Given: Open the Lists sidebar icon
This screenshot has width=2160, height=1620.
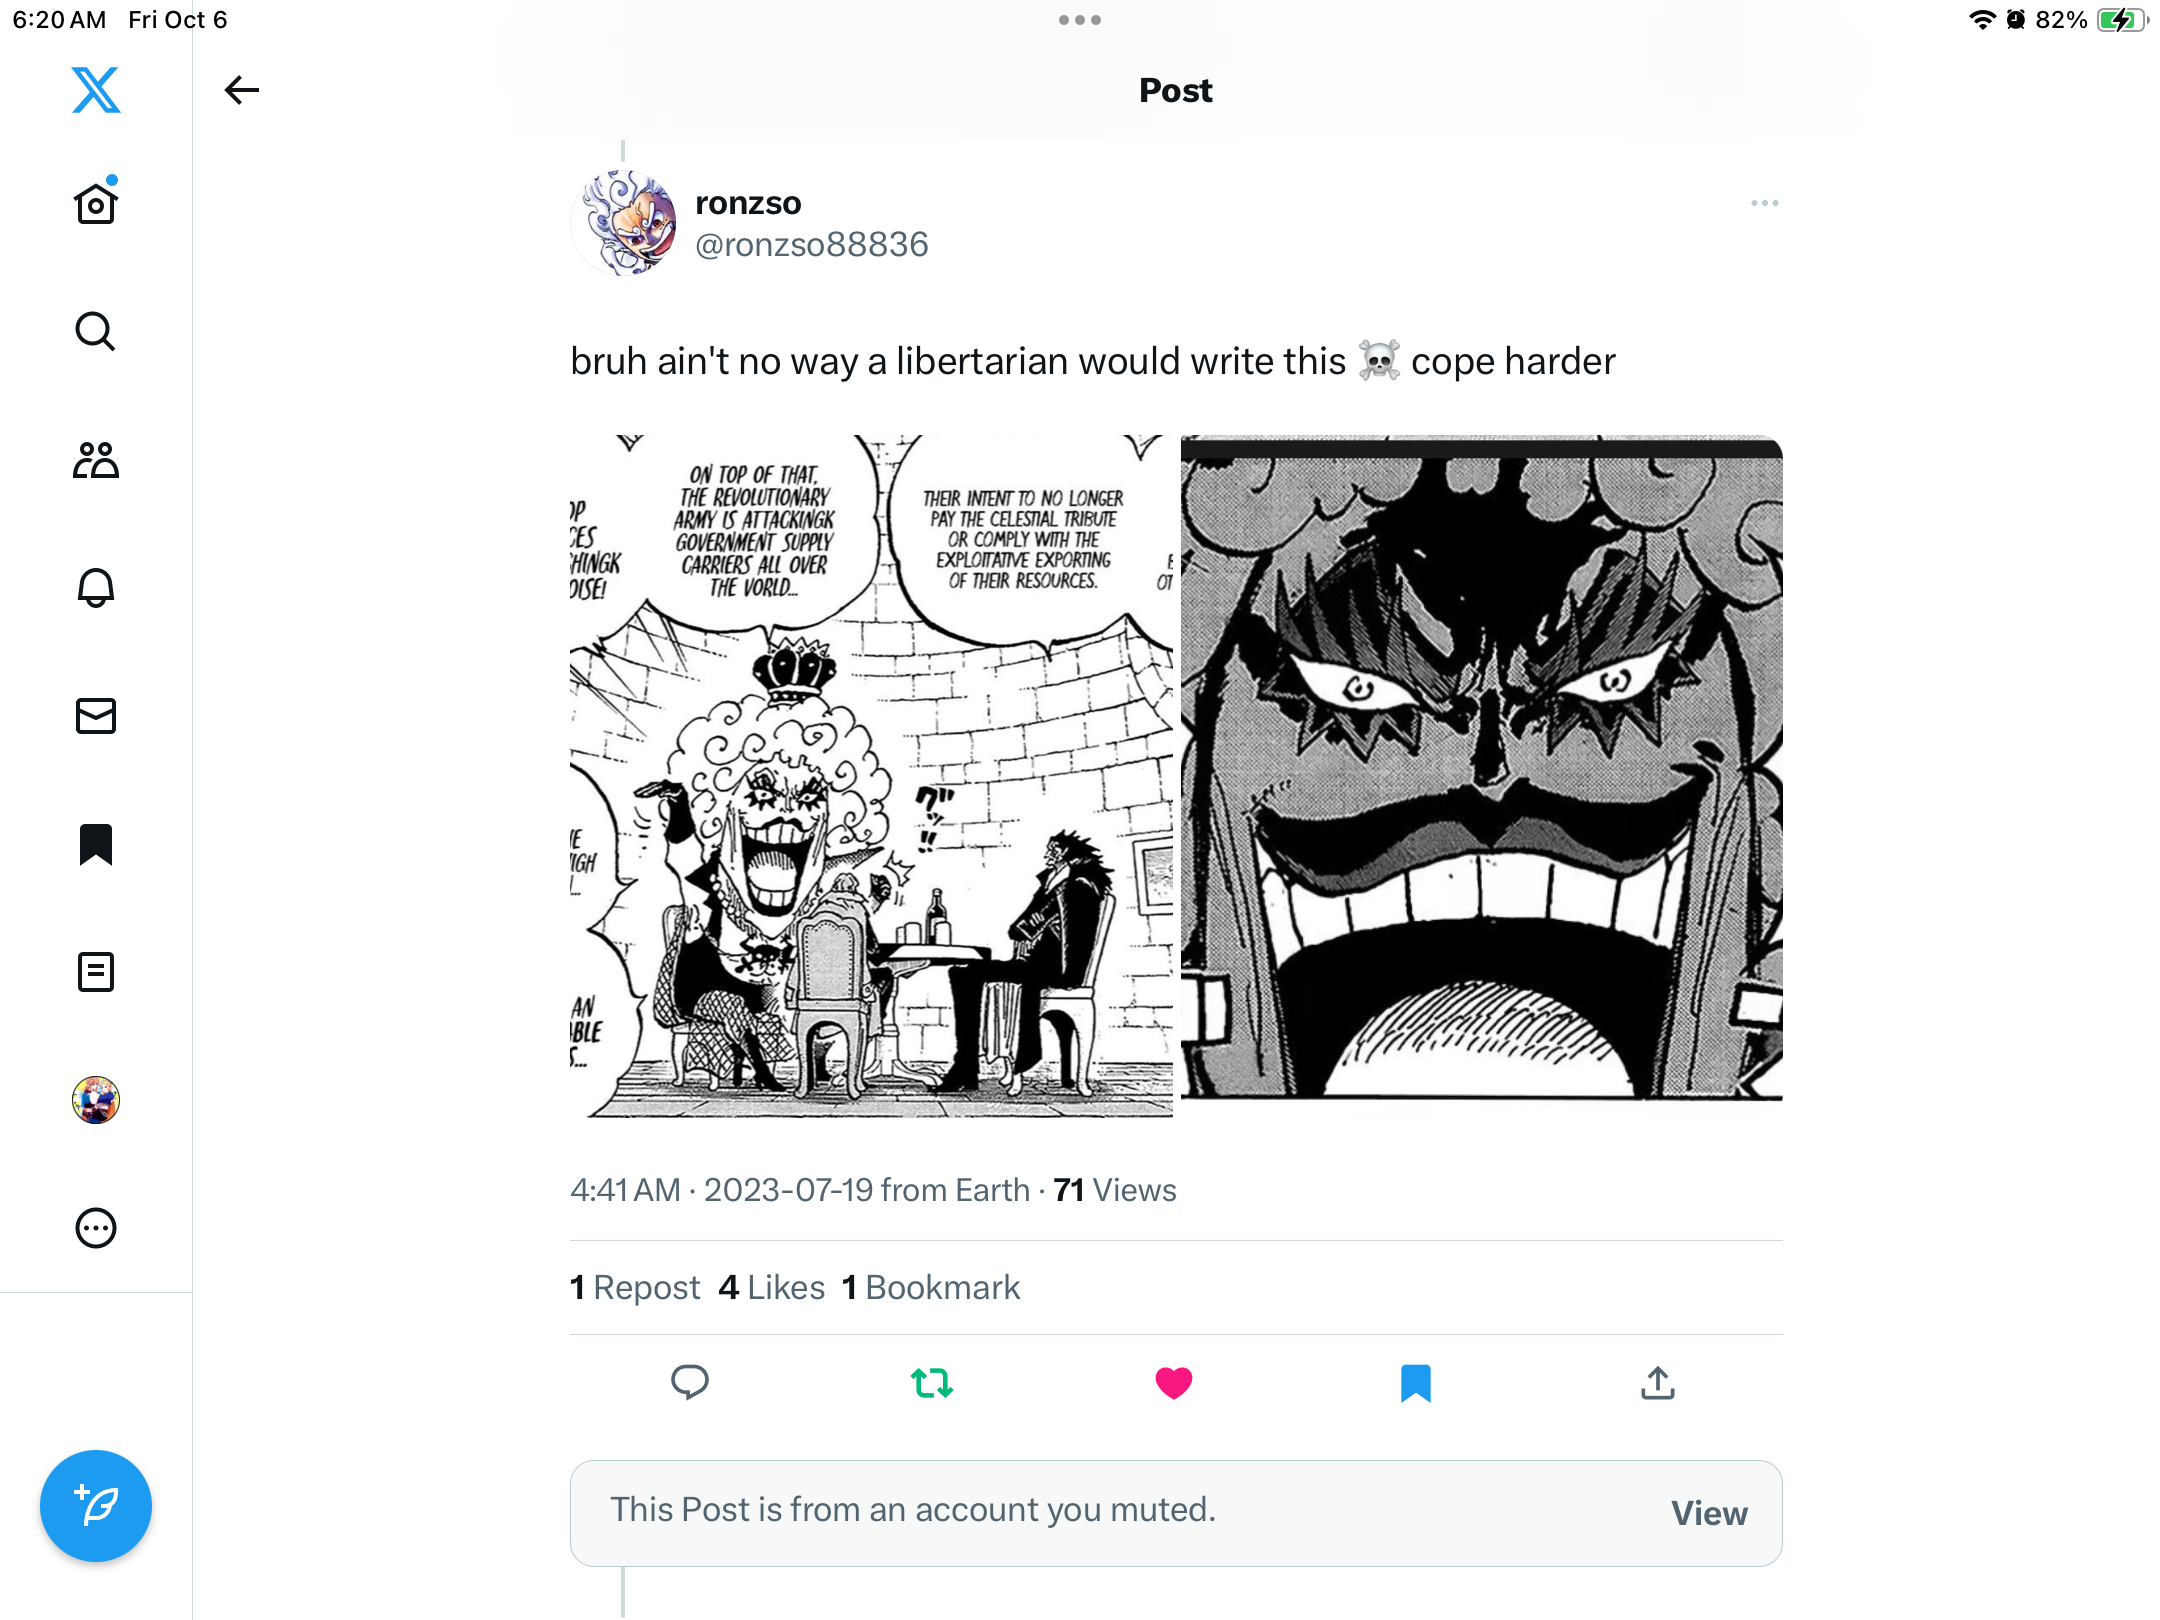Looking at the screenshot, I should coord(96,972).
